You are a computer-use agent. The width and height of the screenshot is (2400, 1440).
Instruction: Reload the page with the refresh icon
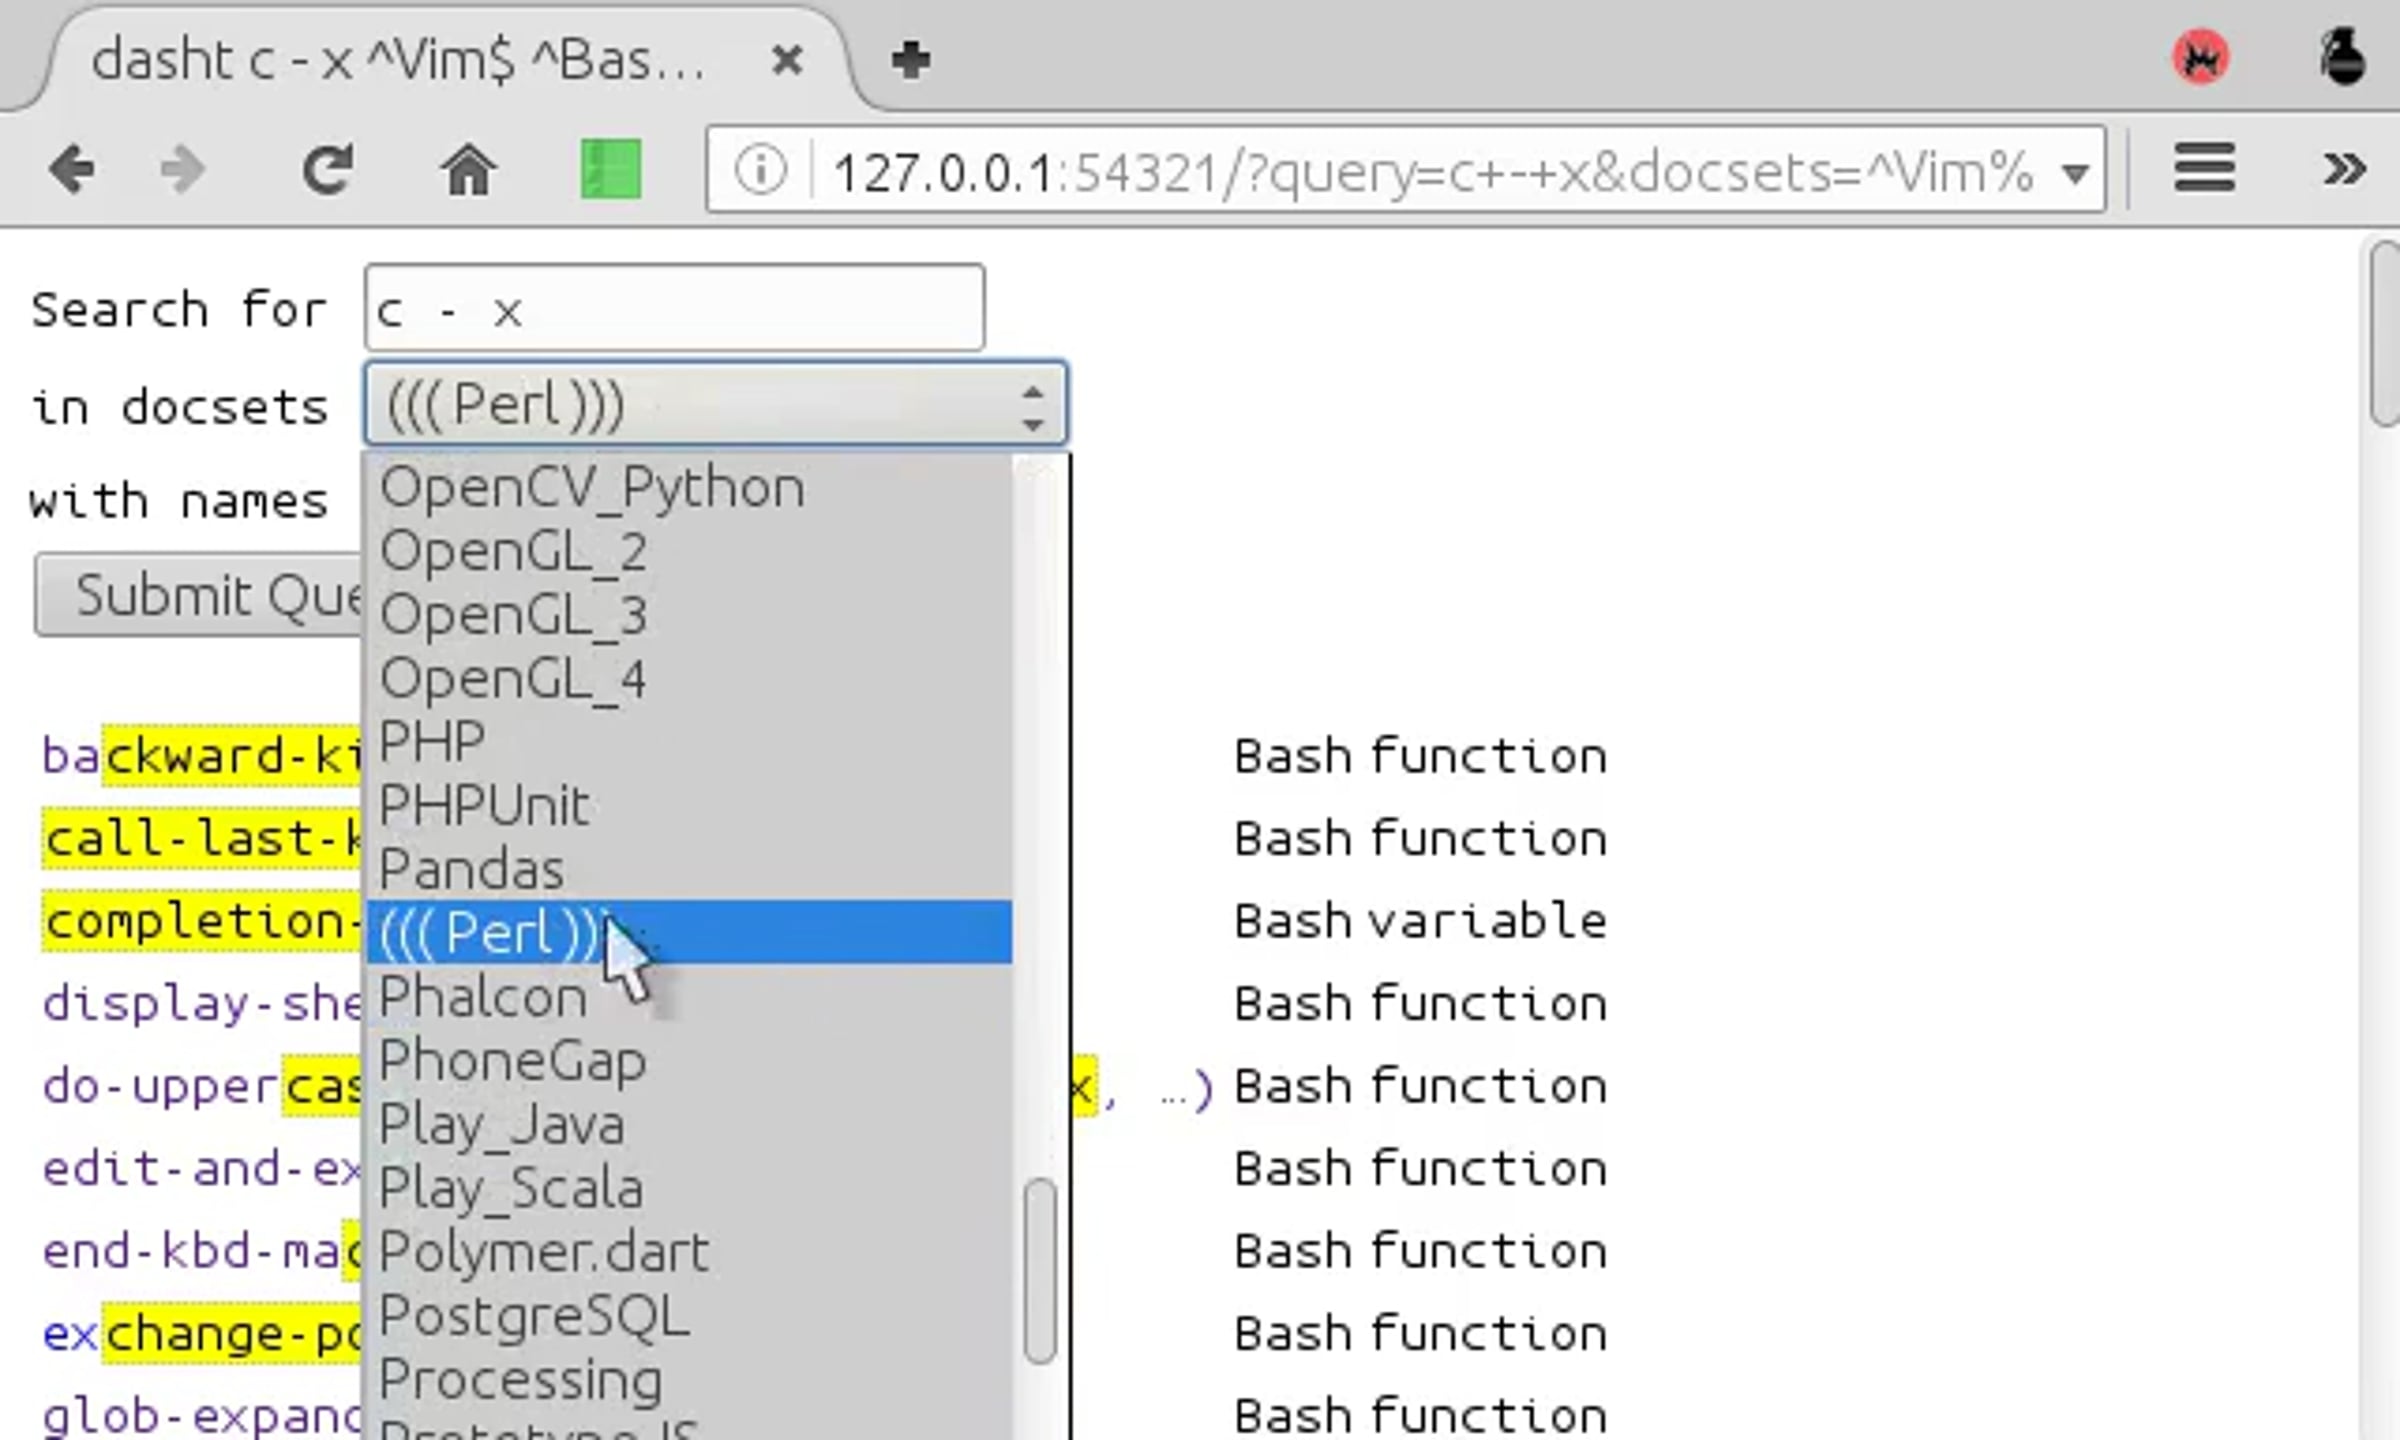coord(328,170)
